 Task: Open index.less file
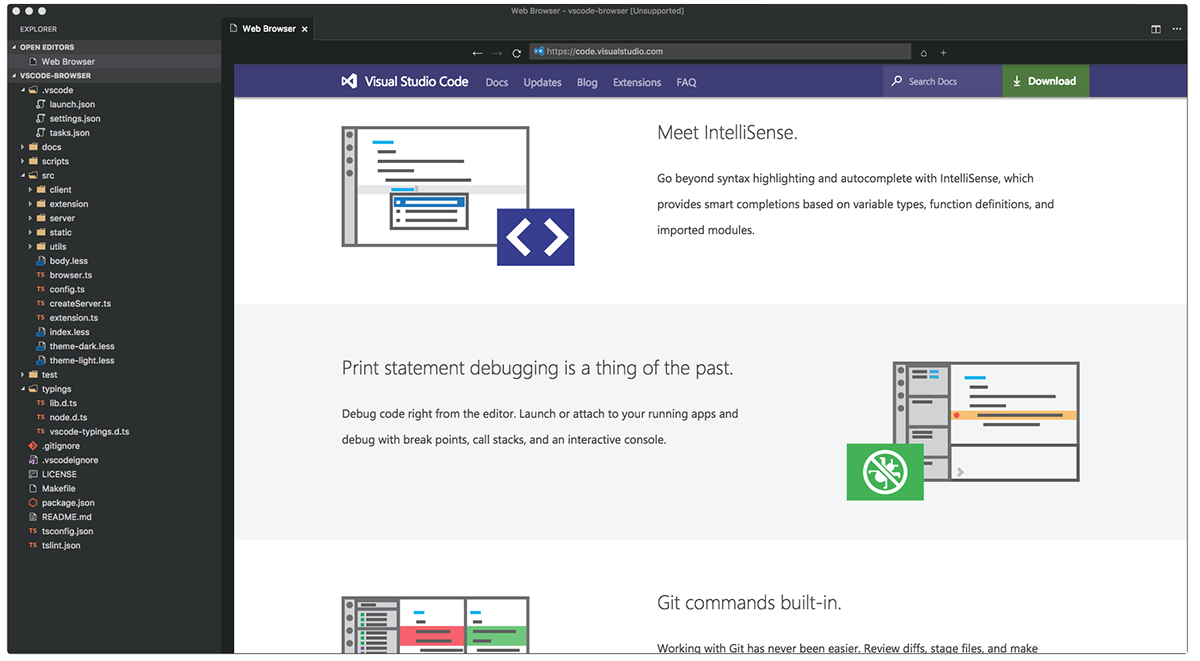click(69, 332)
